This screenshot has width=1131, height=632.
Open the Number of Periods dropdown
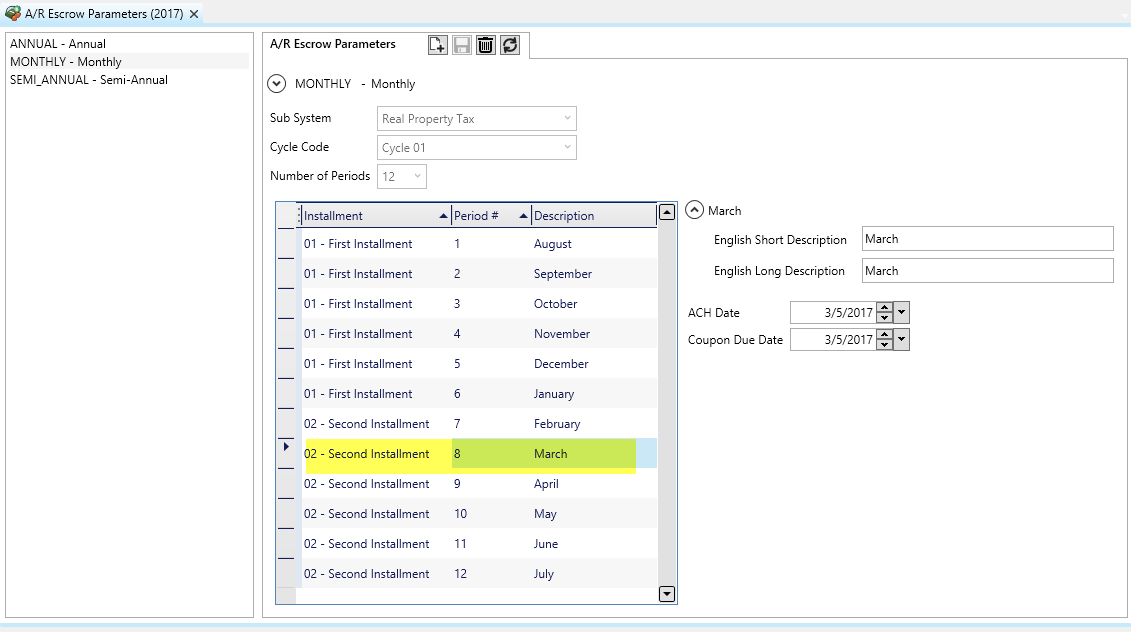point(417,177)
